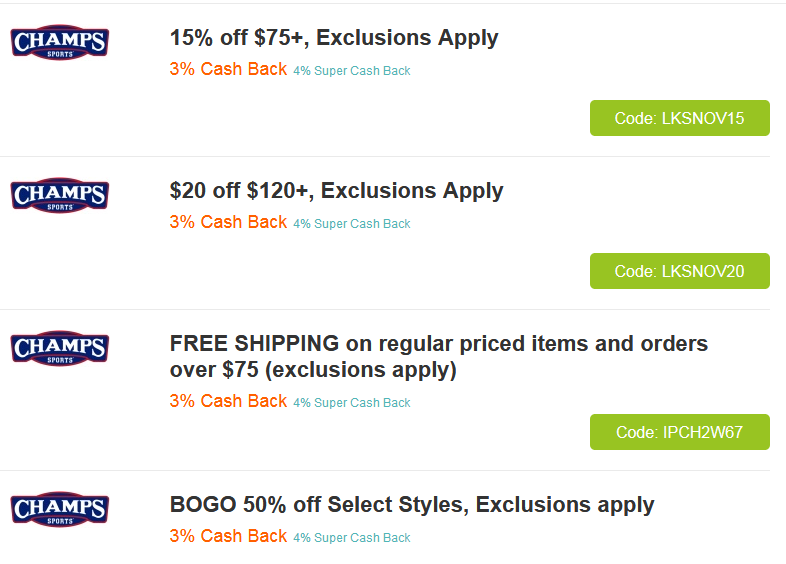Click Champs Sports logo beside BOGO 50% offer
Screen dimensions: 786x564
coord(59,508)
